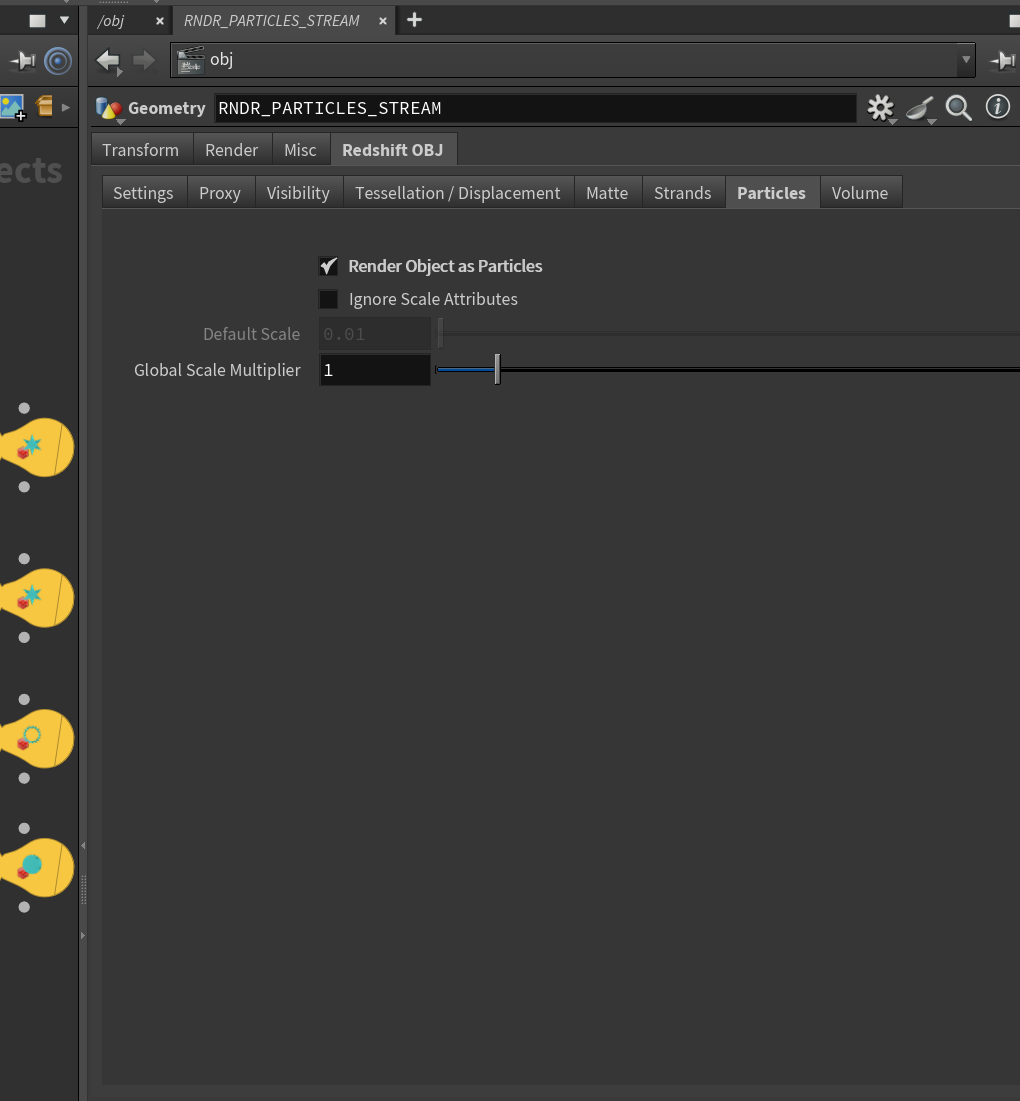This screenshot has height=1101, width=1020.
Task: Click the pin icon beside the path field
Action: pos(1002,61)
